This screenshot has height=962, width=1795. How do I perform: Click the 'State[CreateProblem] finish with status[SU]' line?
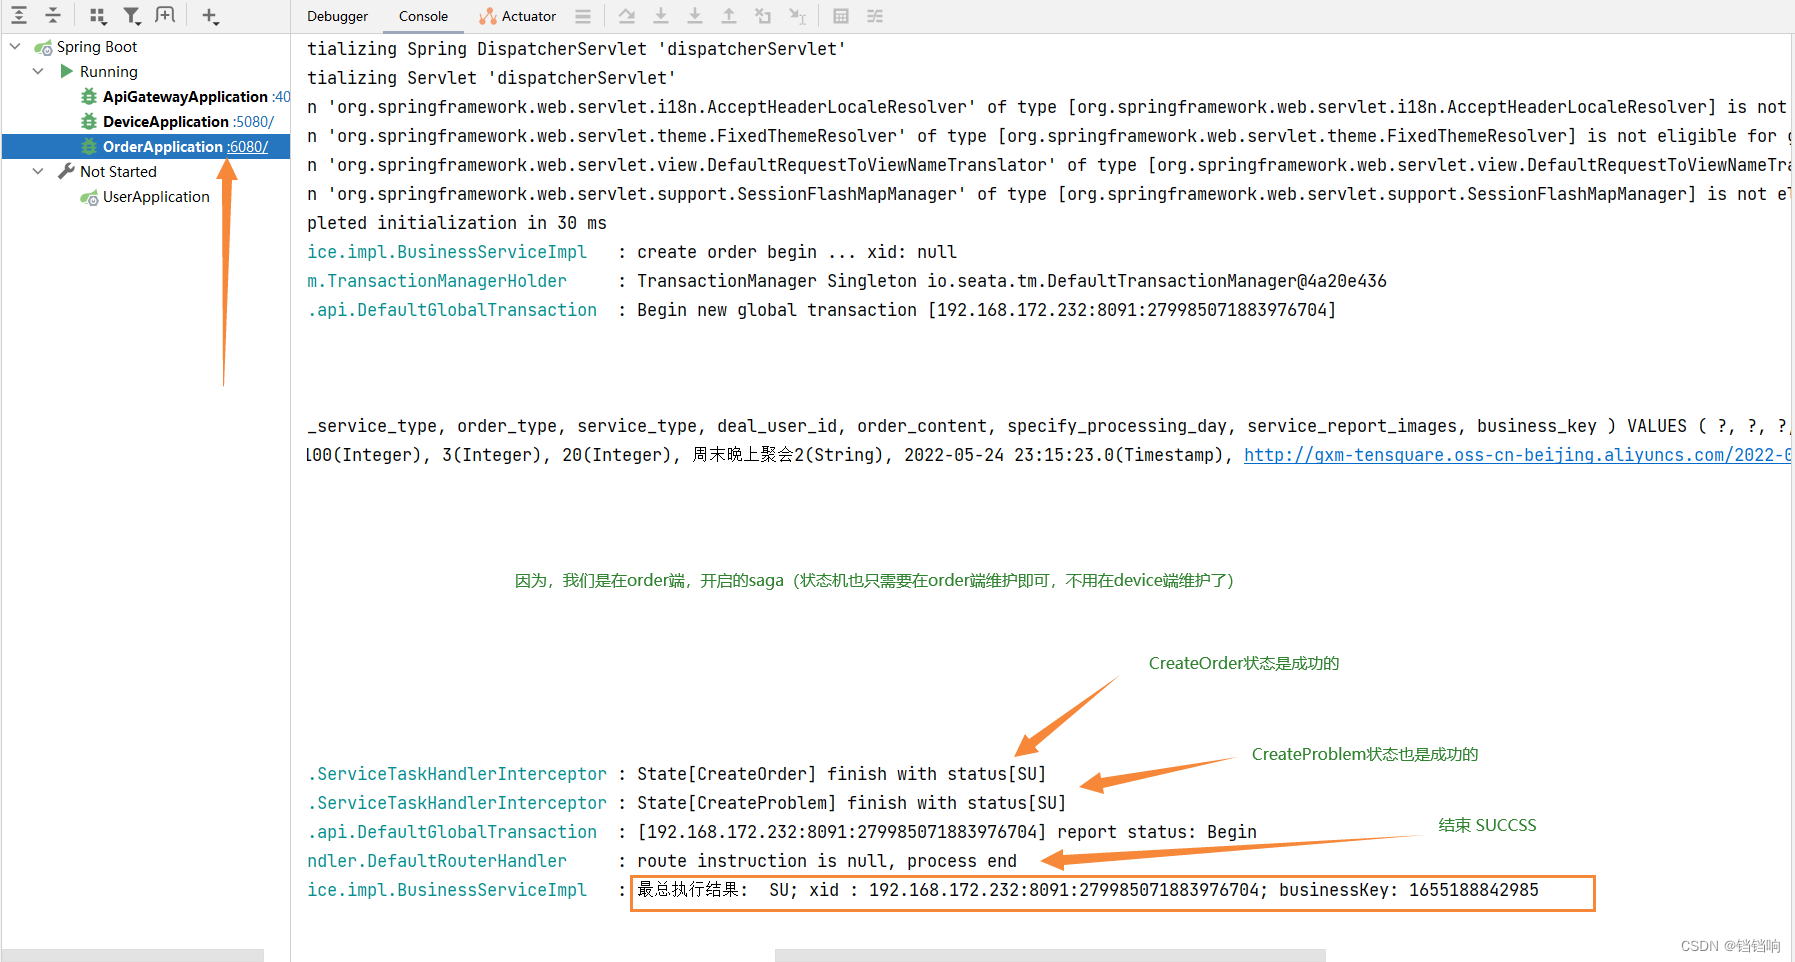[851, 803]
